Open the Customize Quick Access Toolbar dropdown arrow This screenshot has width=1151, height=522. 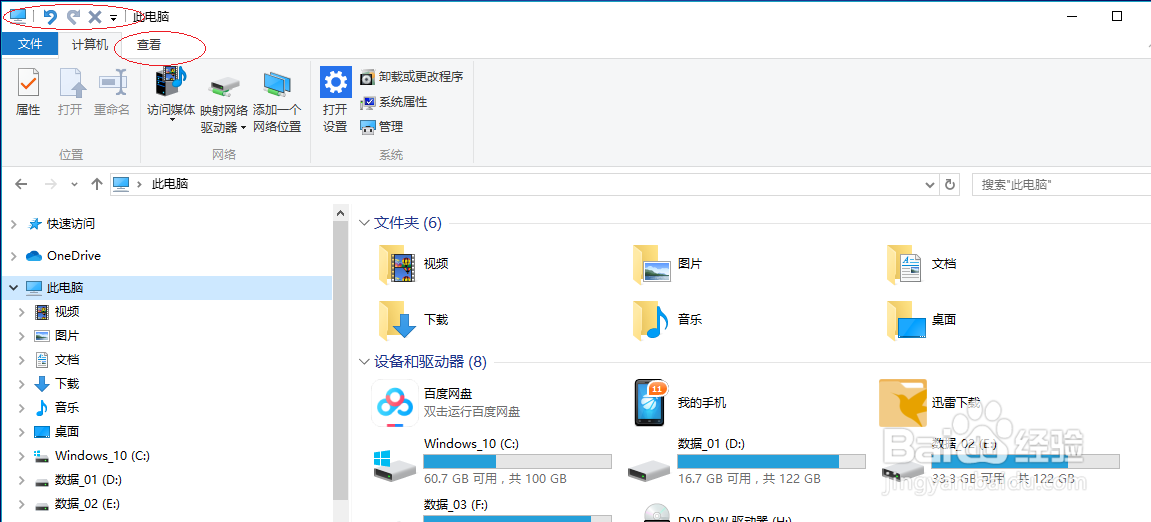(113, 17)
